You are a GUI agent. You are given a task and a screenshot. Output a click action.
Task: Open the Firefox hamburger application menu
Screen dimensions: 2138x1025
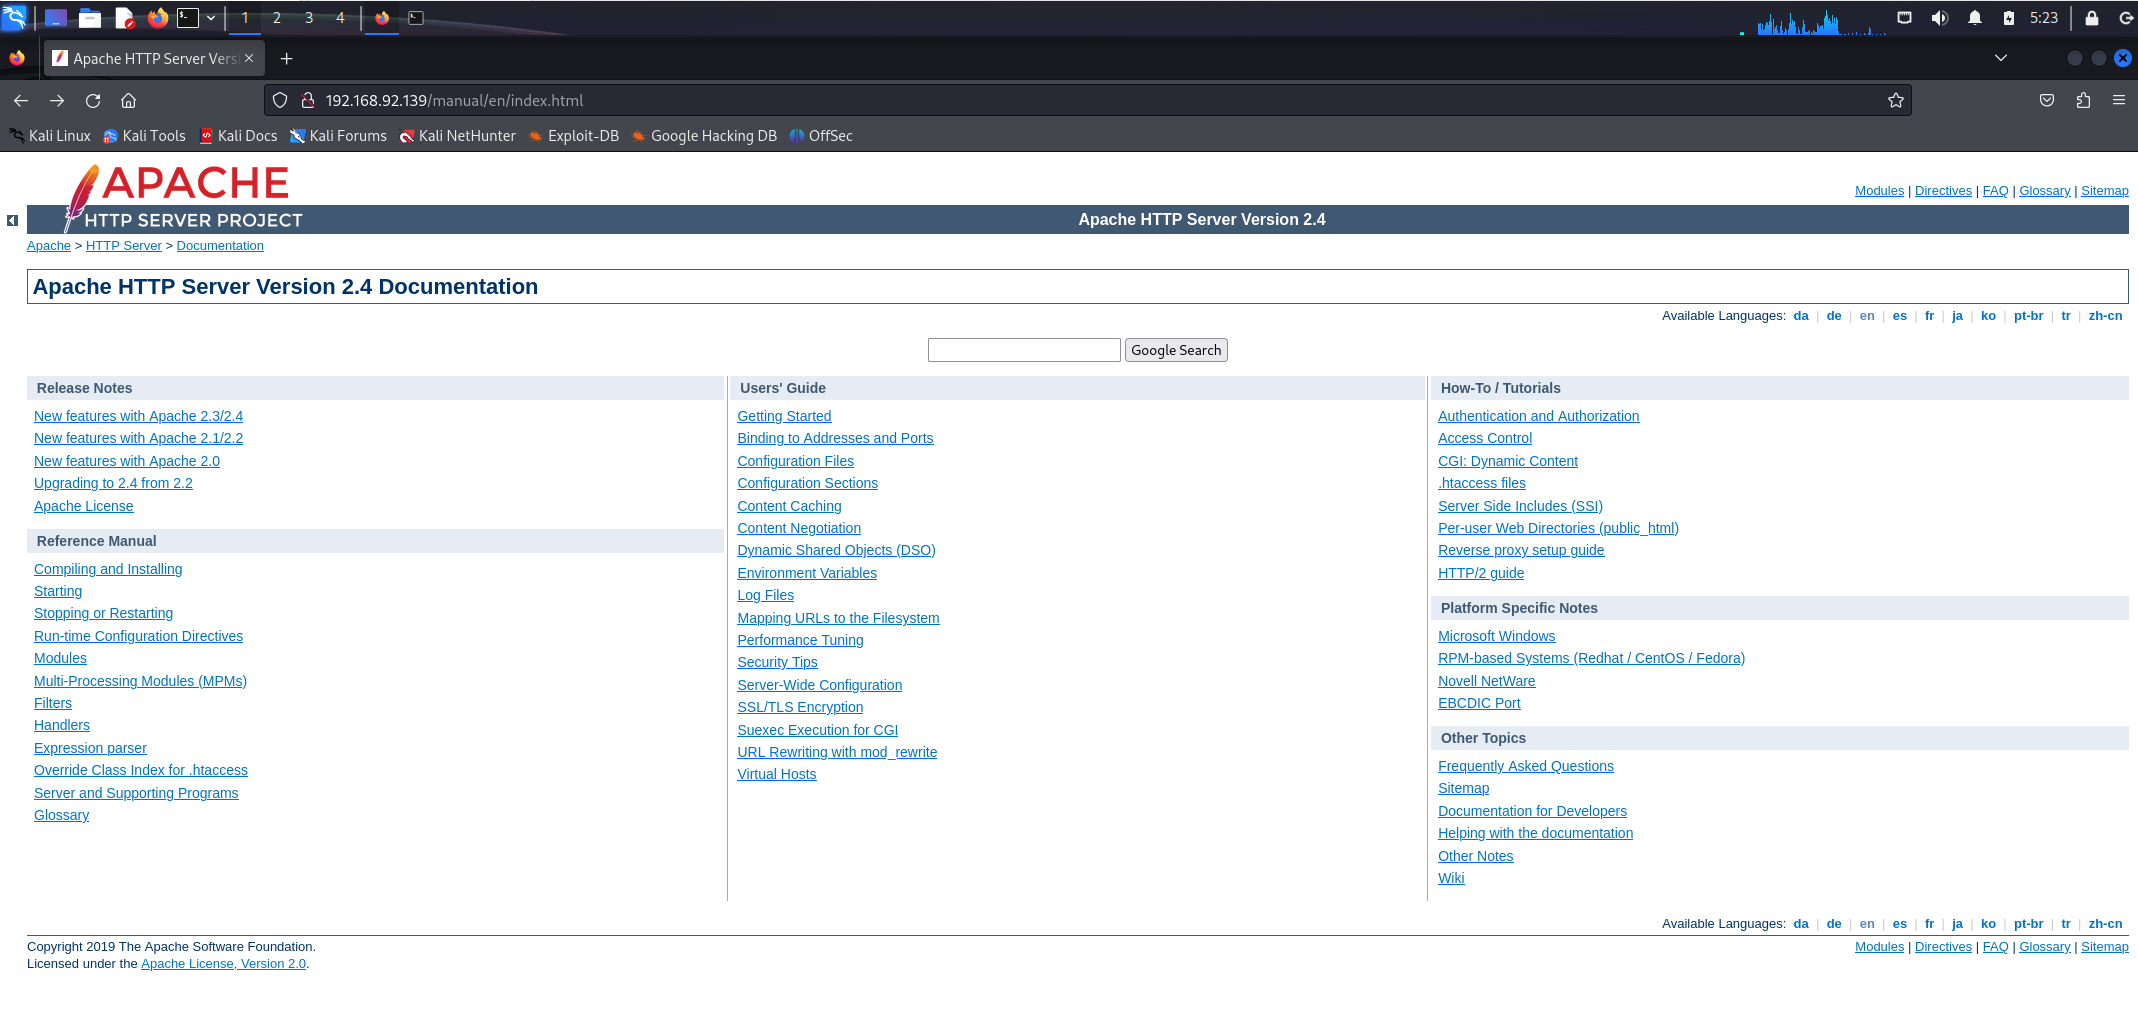2119,100
